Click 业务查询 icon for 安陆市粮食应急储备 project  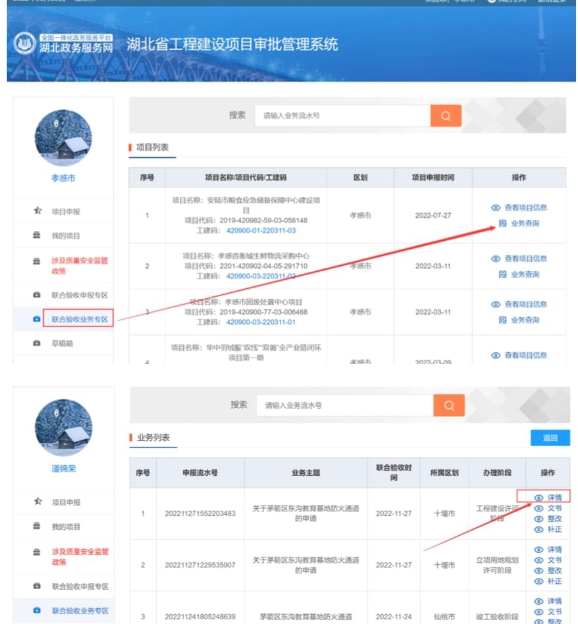503,223
